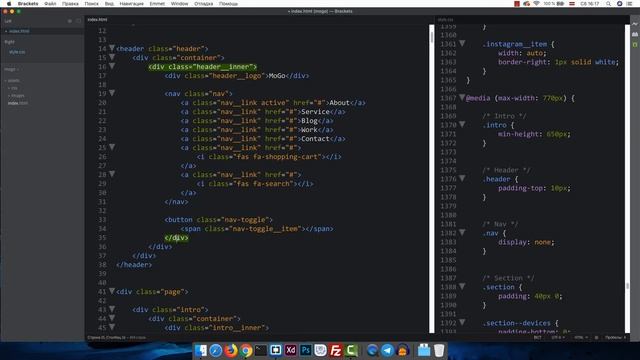
Task: Launch Photoshop from the dock
Action: (305, 350)
